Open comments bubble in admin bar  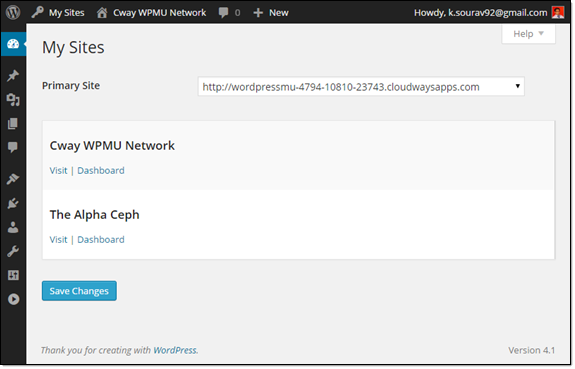pos(230,12)
